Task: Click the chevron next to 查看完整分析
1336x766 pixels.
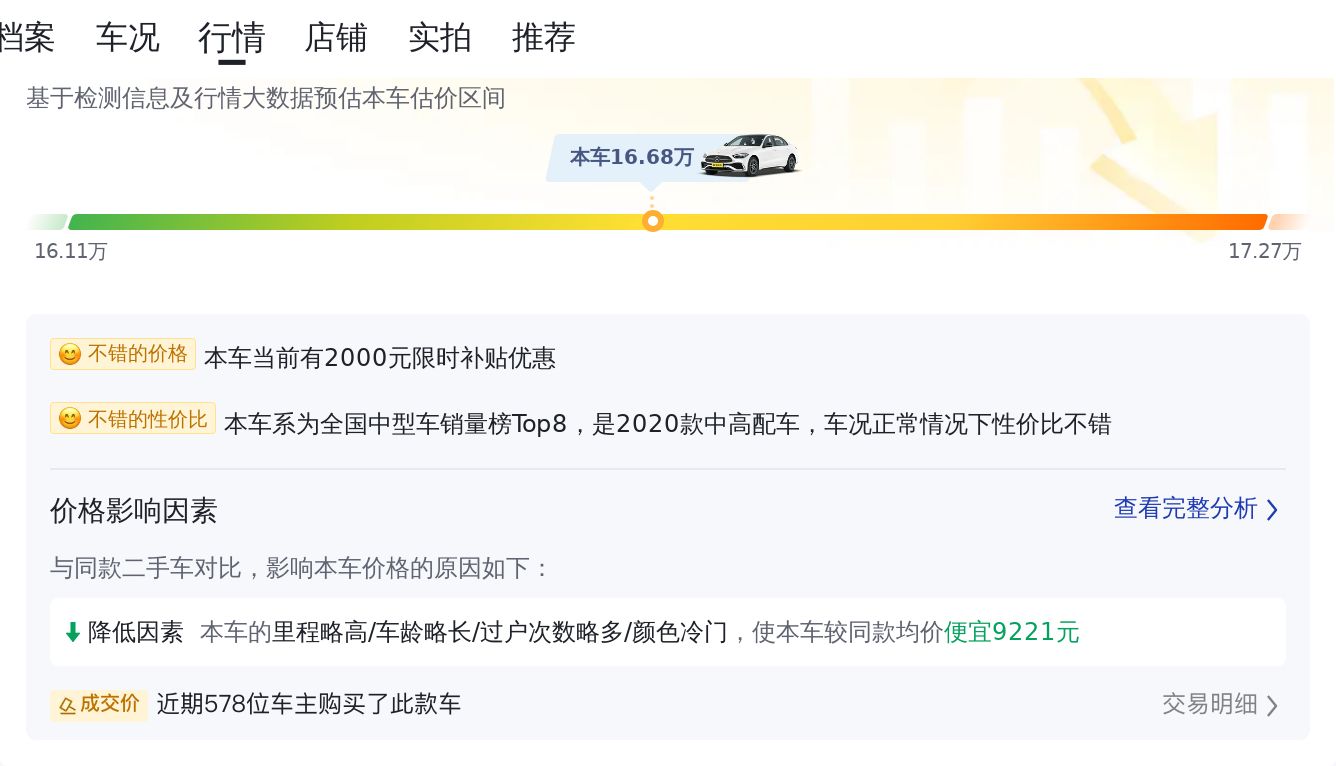Action: [x=1272, y=510]
